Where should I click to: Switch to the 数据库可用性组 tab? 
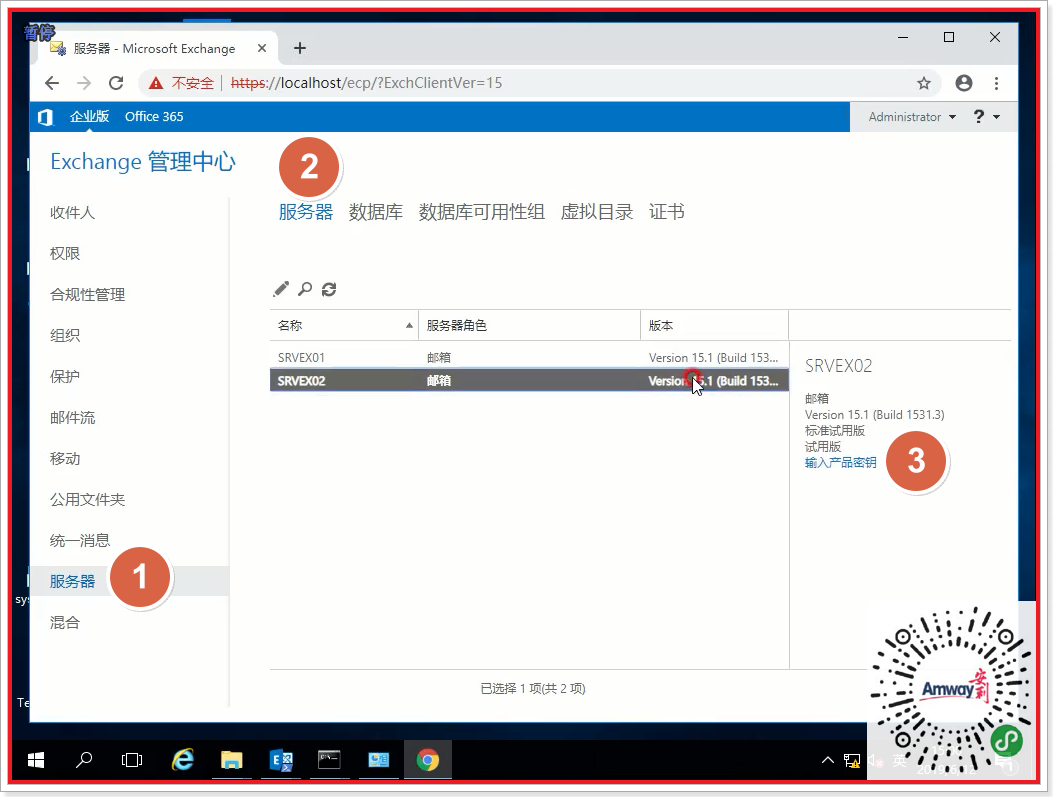tap(482, 212)
